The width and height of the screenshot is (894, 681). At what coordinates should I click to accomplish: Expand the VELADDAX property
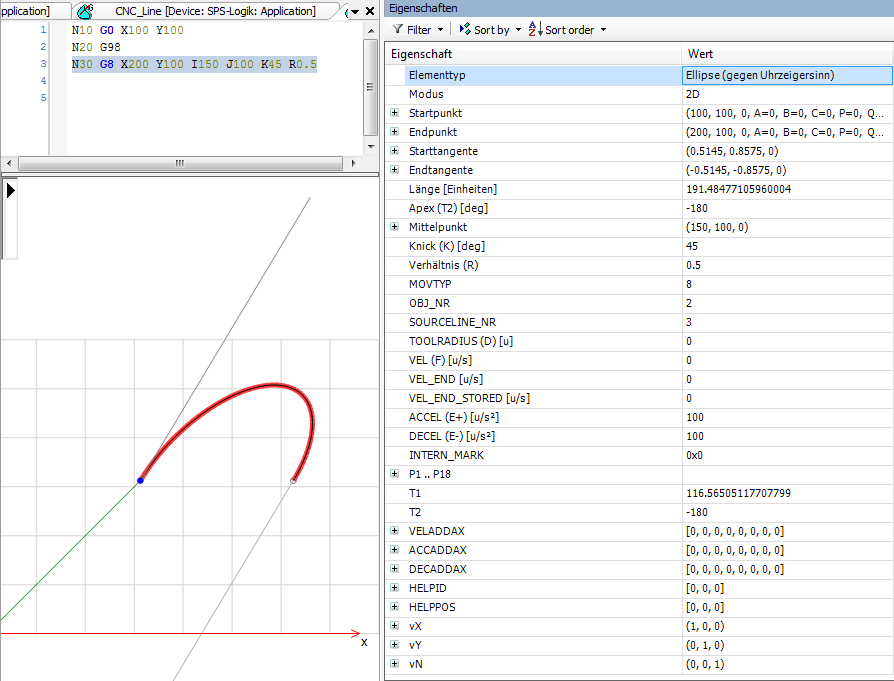tap(395, 531)
